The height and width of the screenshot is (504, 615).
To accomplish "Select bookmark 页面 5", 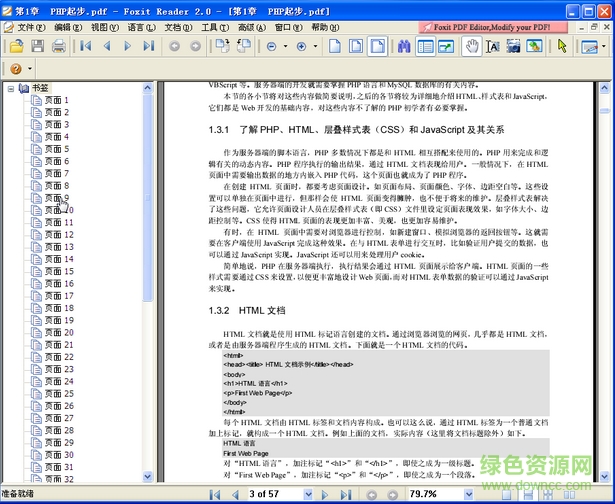I will pos(56,149).
